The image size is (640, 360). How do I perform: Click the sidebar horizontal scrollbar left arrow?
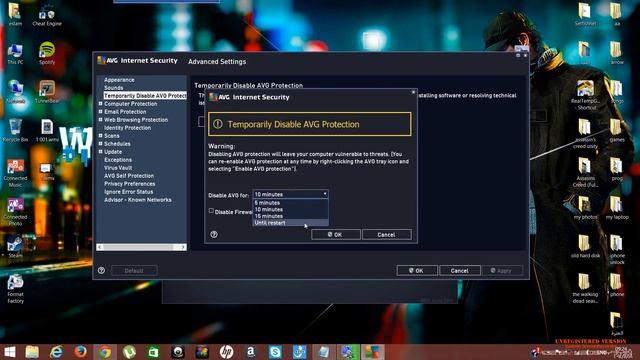coord(100,247)
